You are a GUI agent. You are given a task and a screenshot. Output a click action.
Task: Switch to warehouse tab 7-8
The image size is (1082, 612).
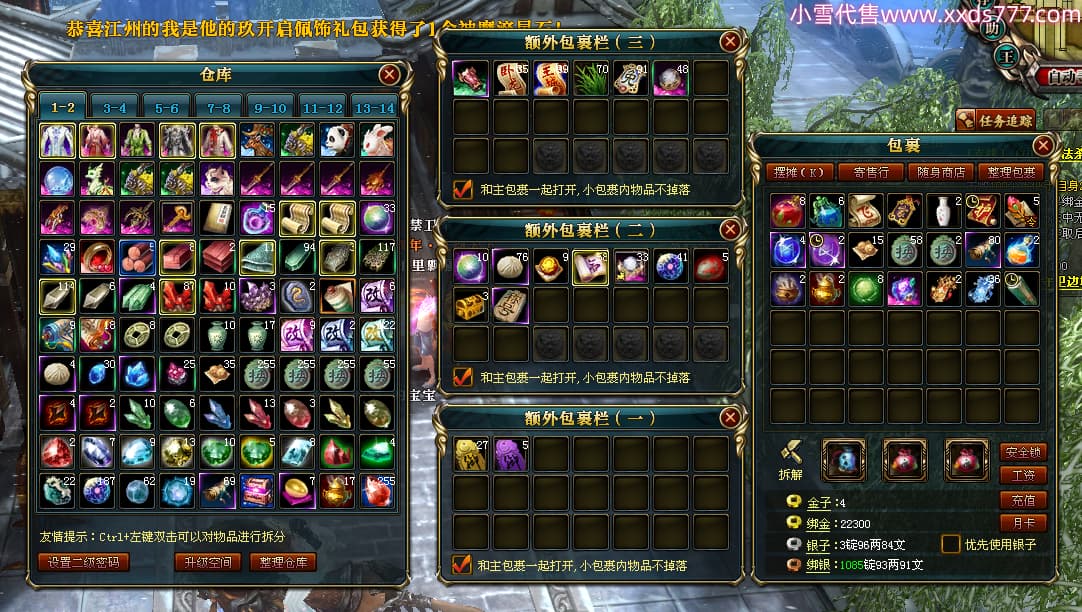[219, 108]
